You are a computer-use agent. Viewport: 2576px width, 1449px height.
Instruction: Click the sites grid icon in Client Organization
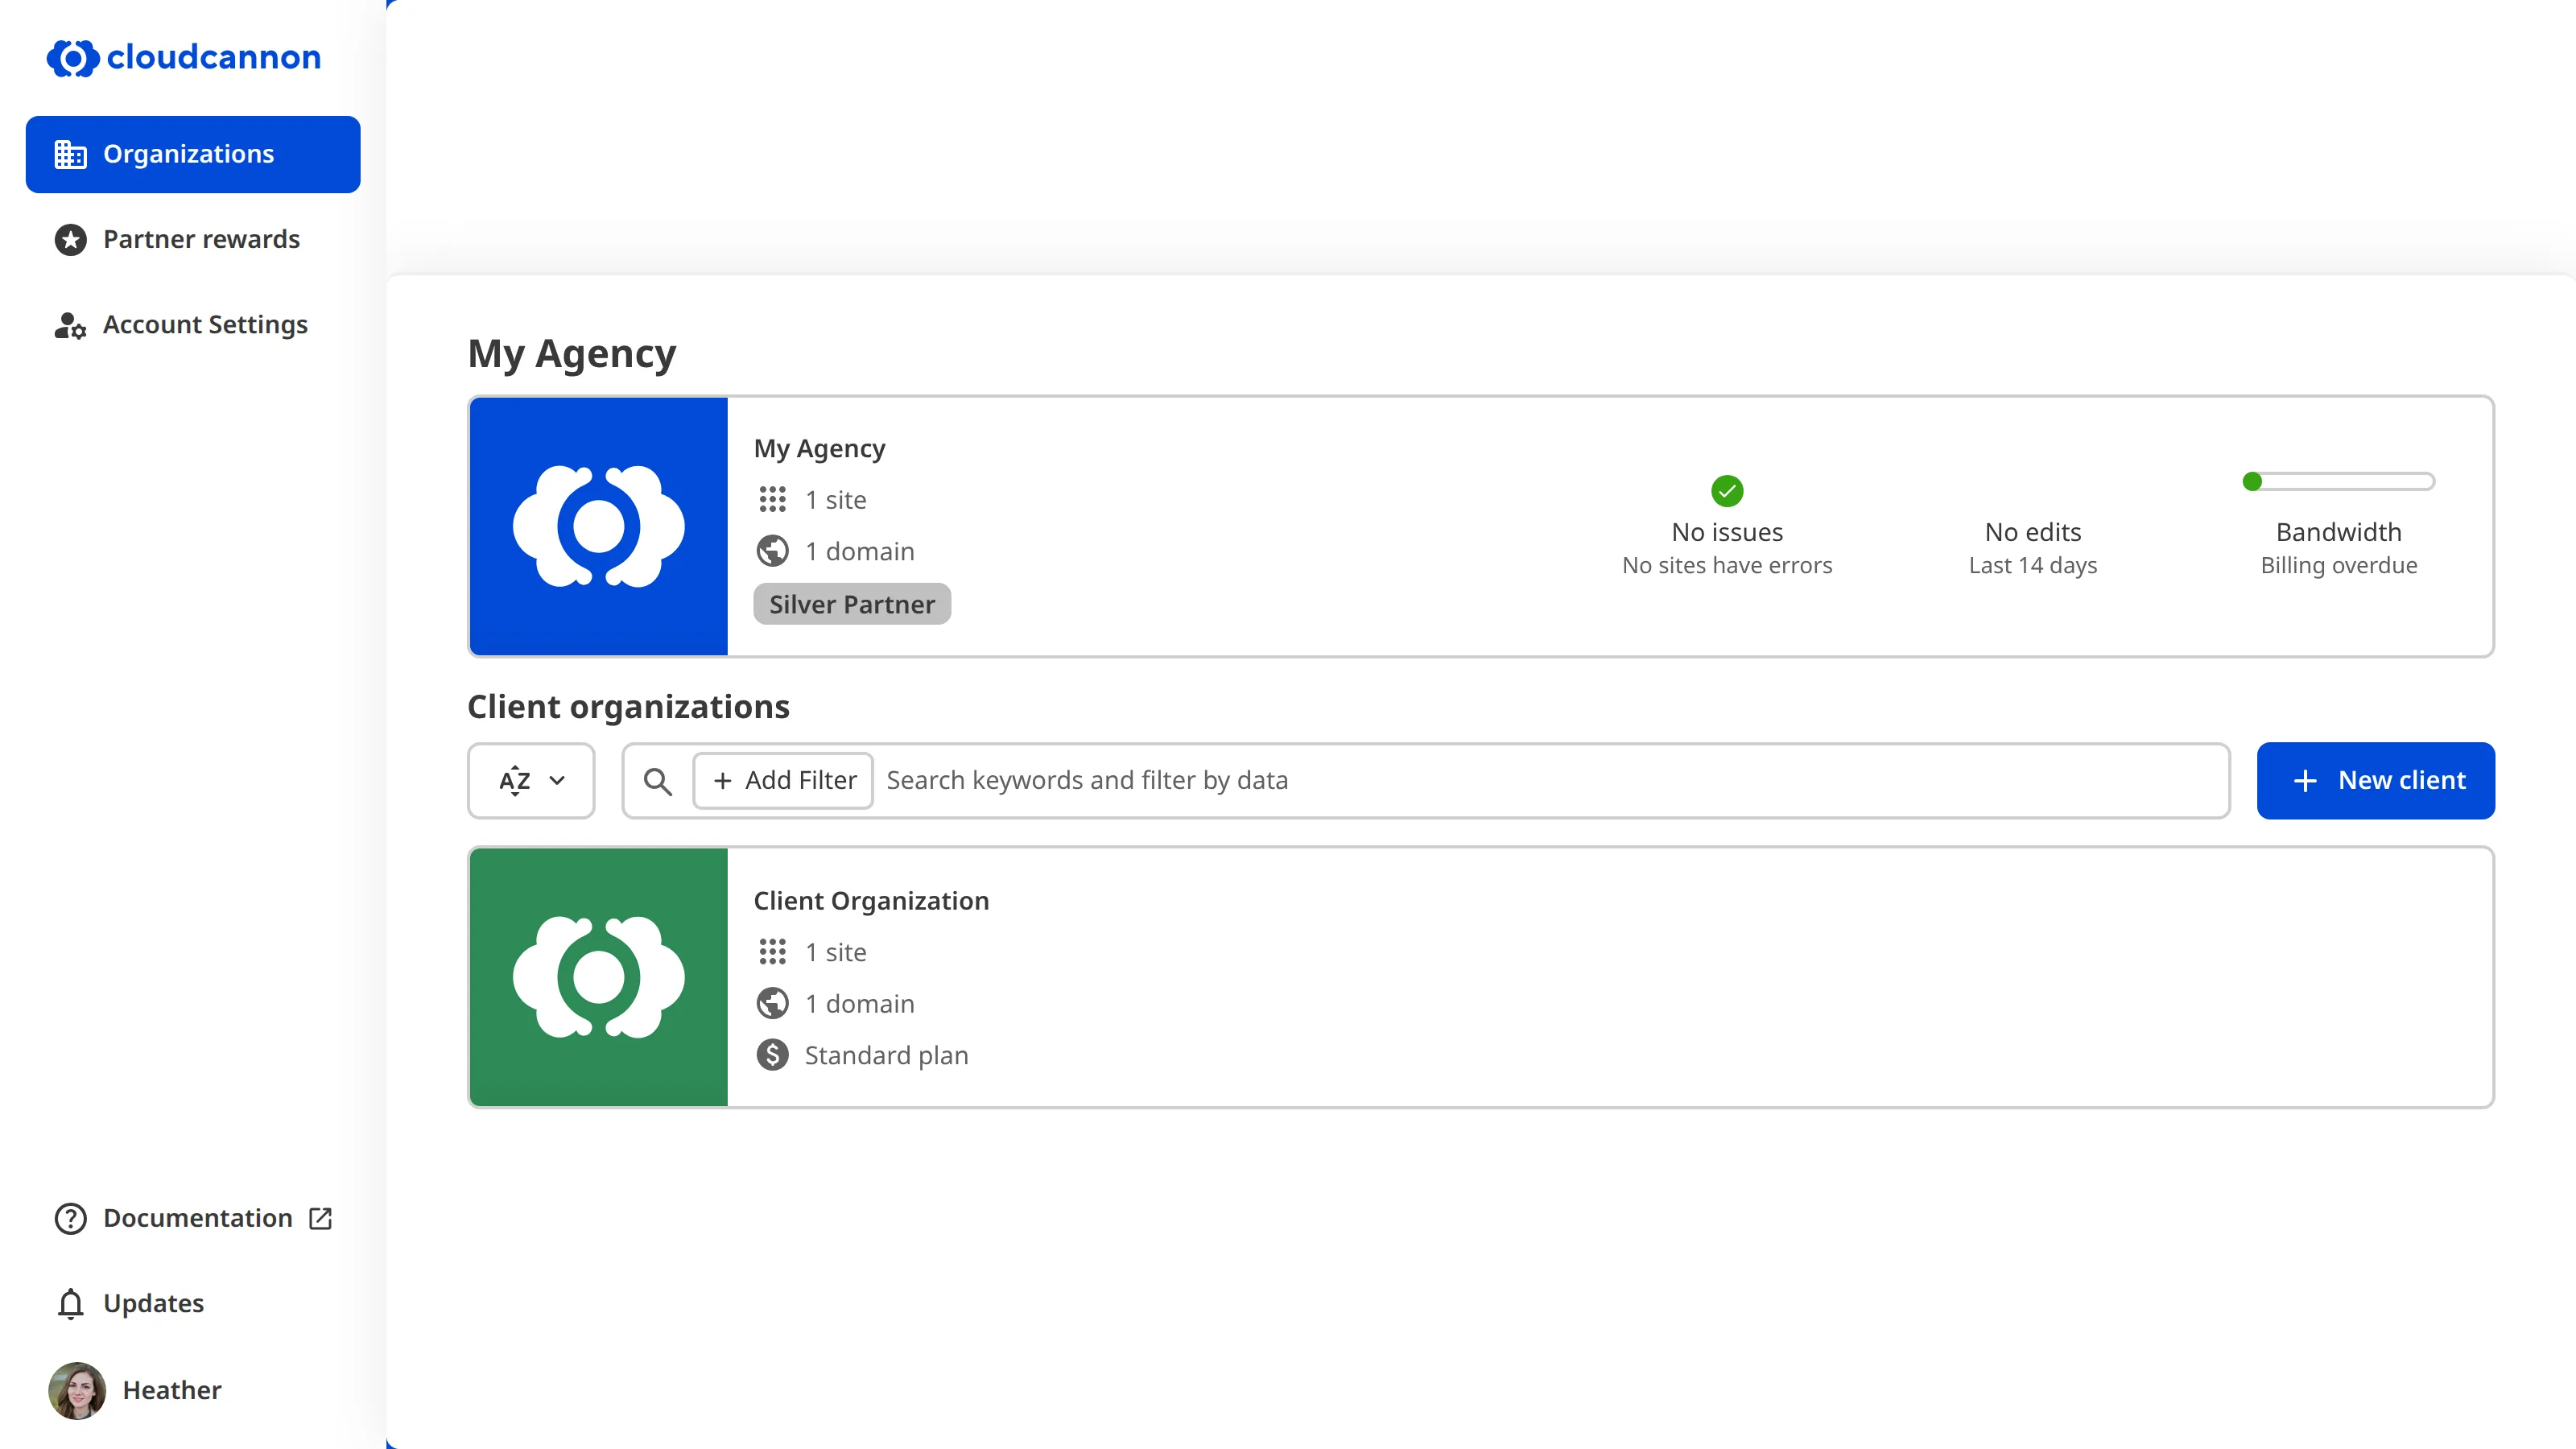772,952
